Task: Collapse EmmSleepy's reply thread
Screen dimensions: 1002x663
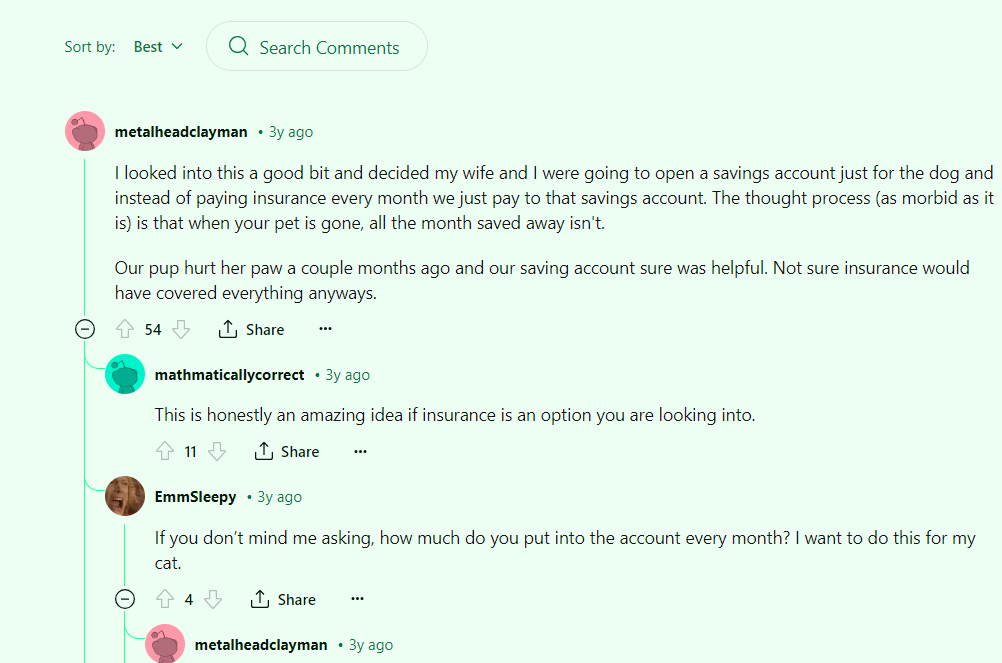Action: [125, 599]
